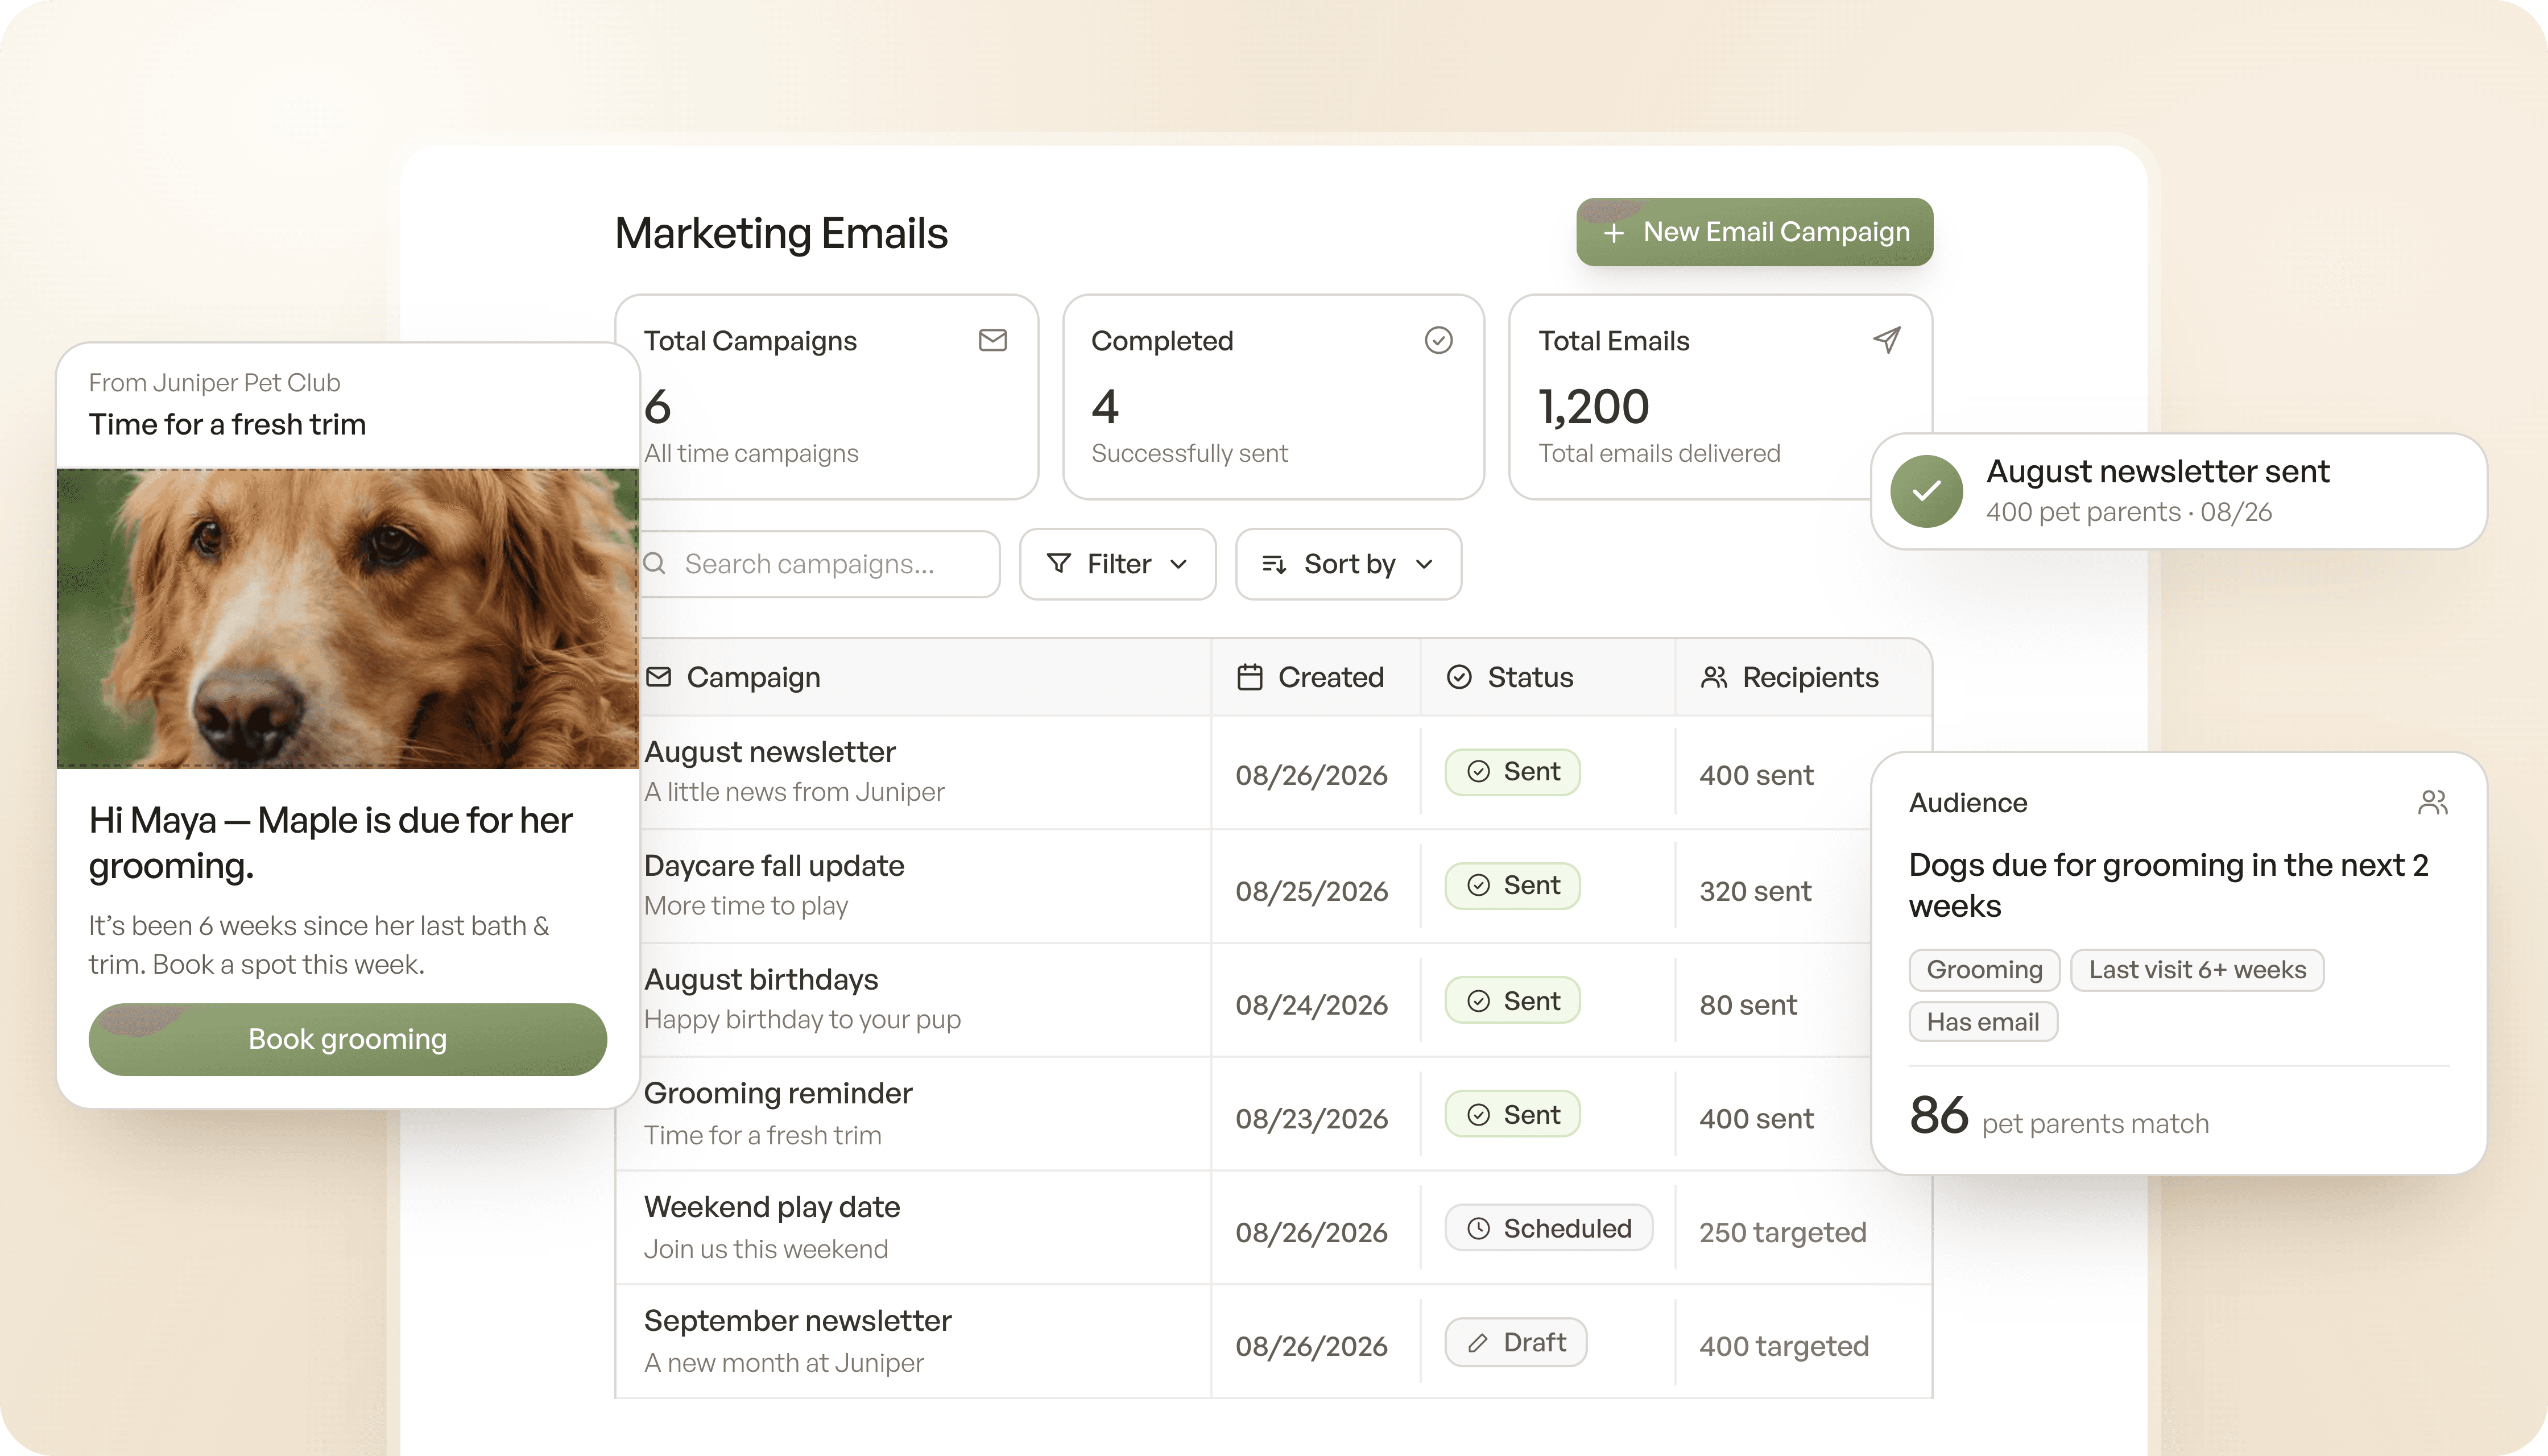The image size is (2548, 1456).
Task: Click the Last visit 6+ weeks tag
Action: click(2197, 970)
